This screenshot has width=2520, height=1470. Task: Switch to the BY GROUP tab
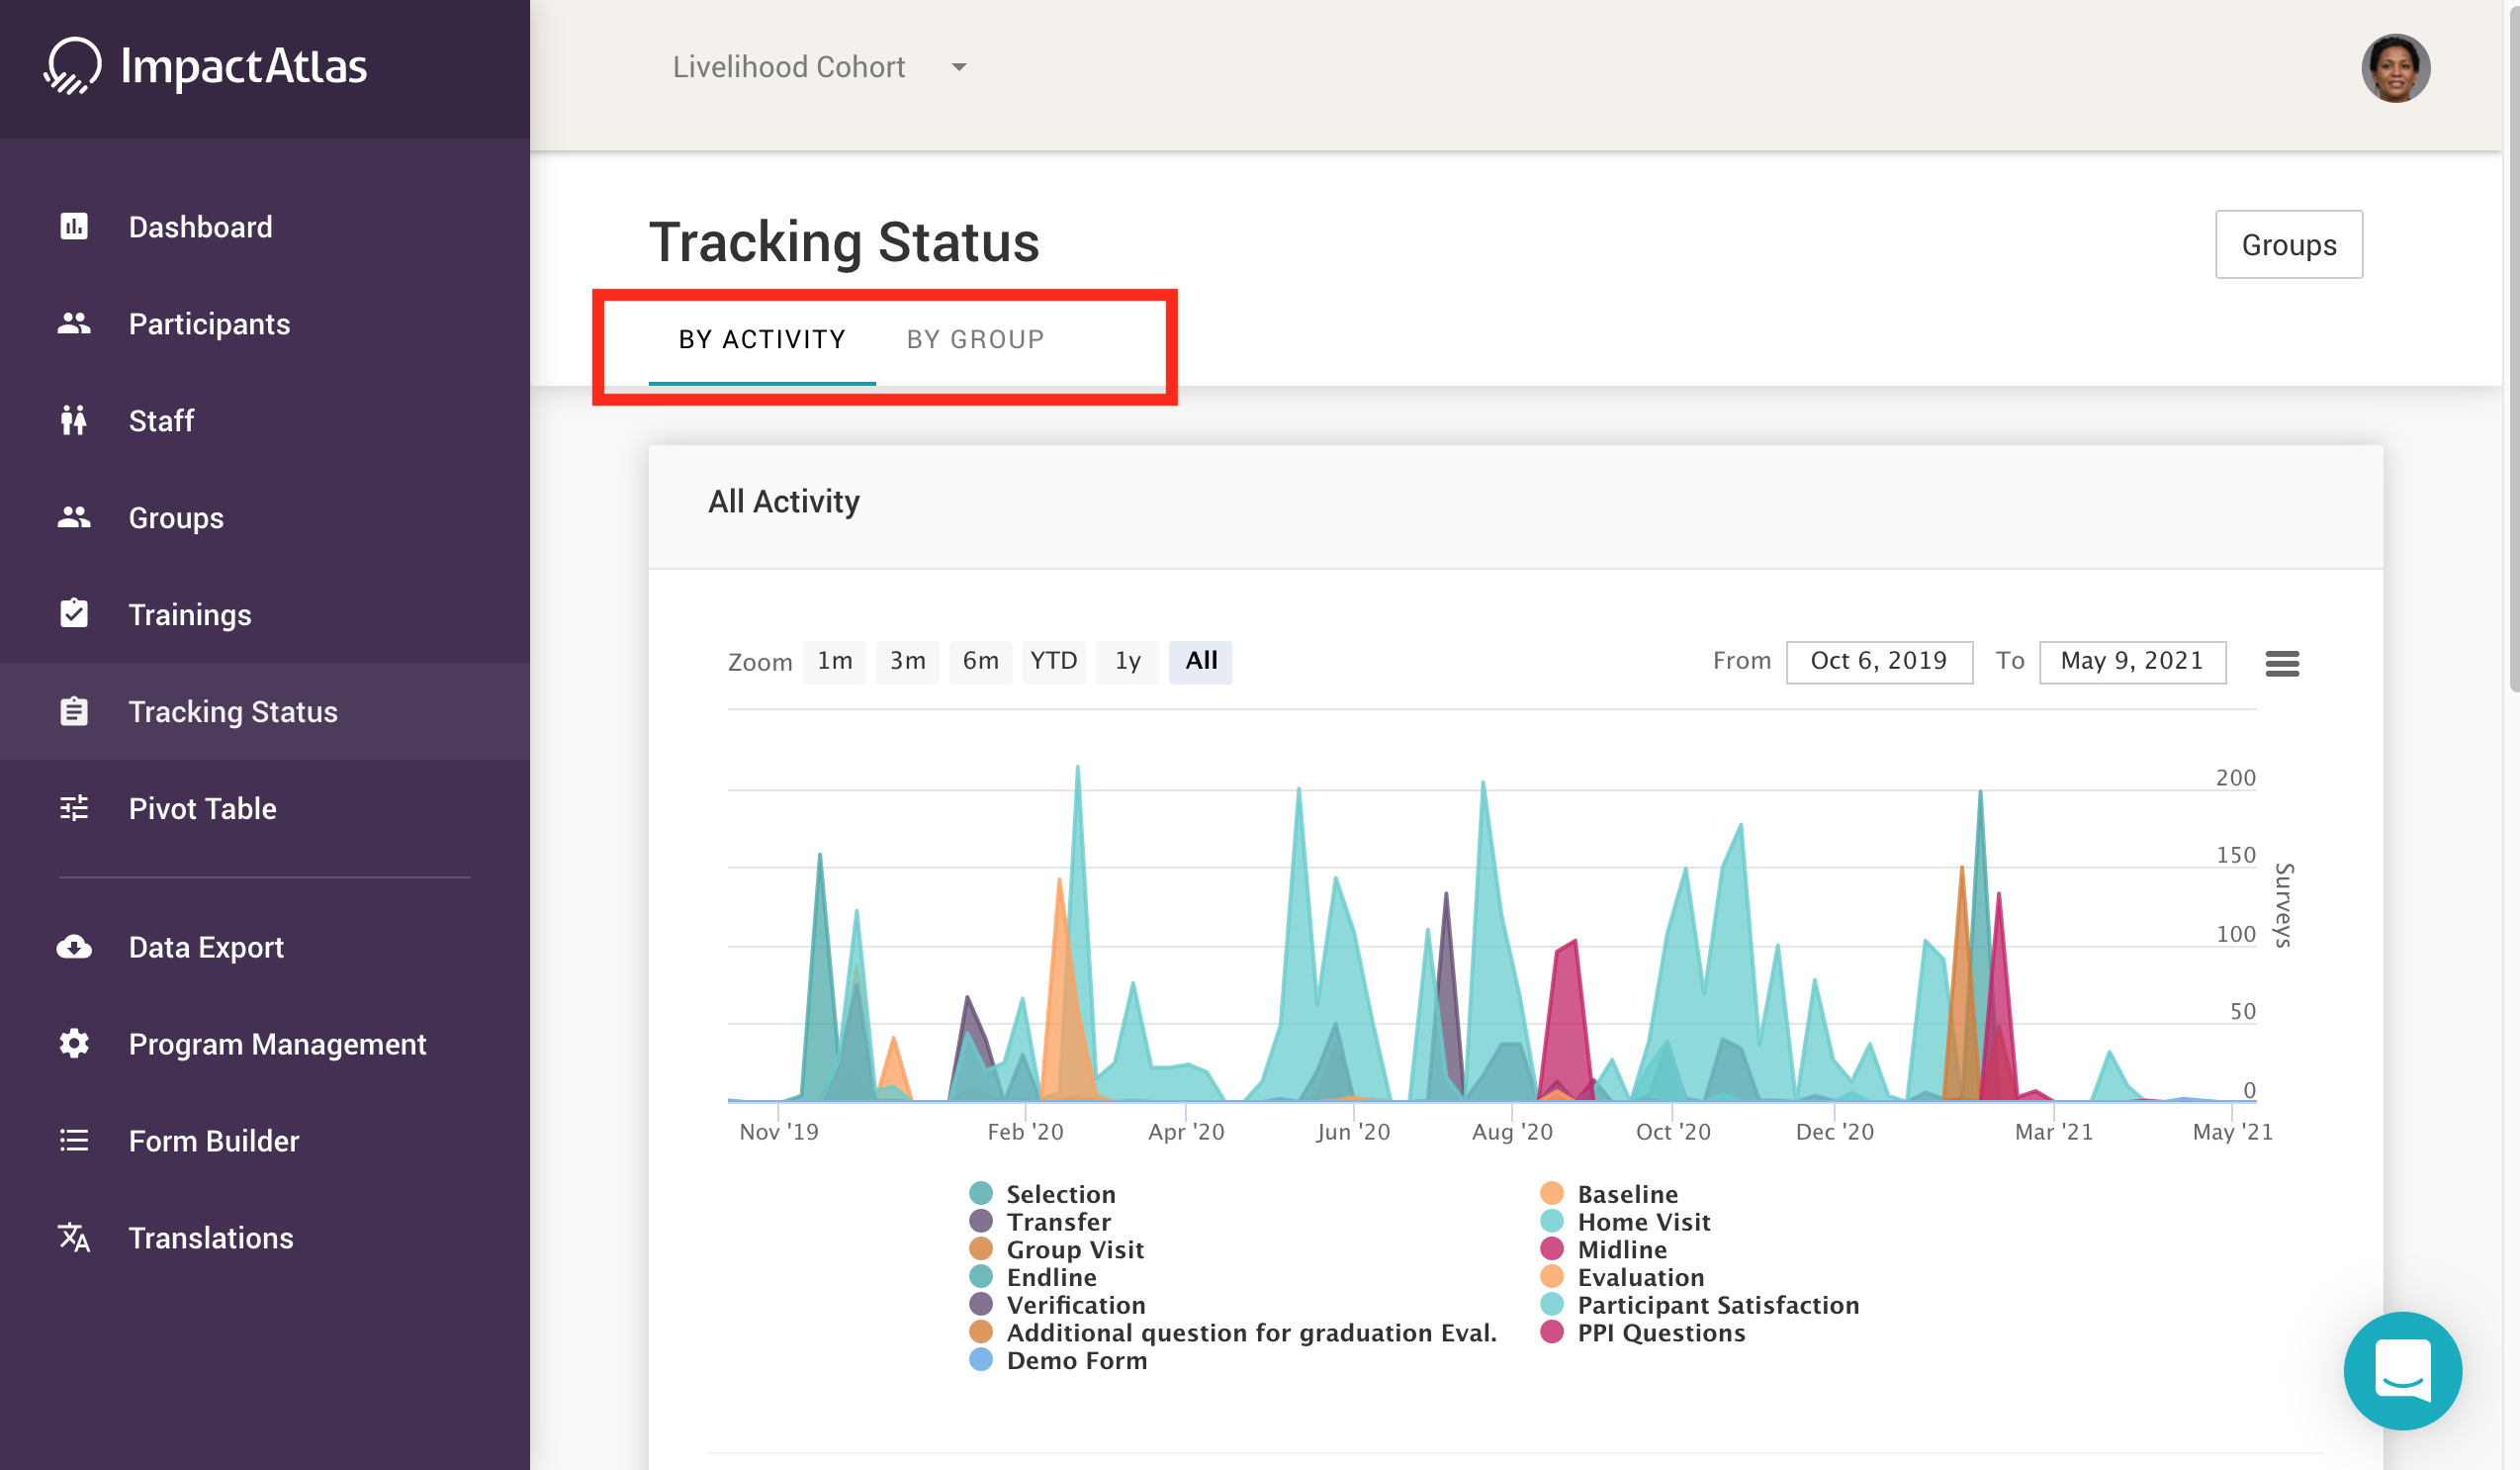coord(975,339)
